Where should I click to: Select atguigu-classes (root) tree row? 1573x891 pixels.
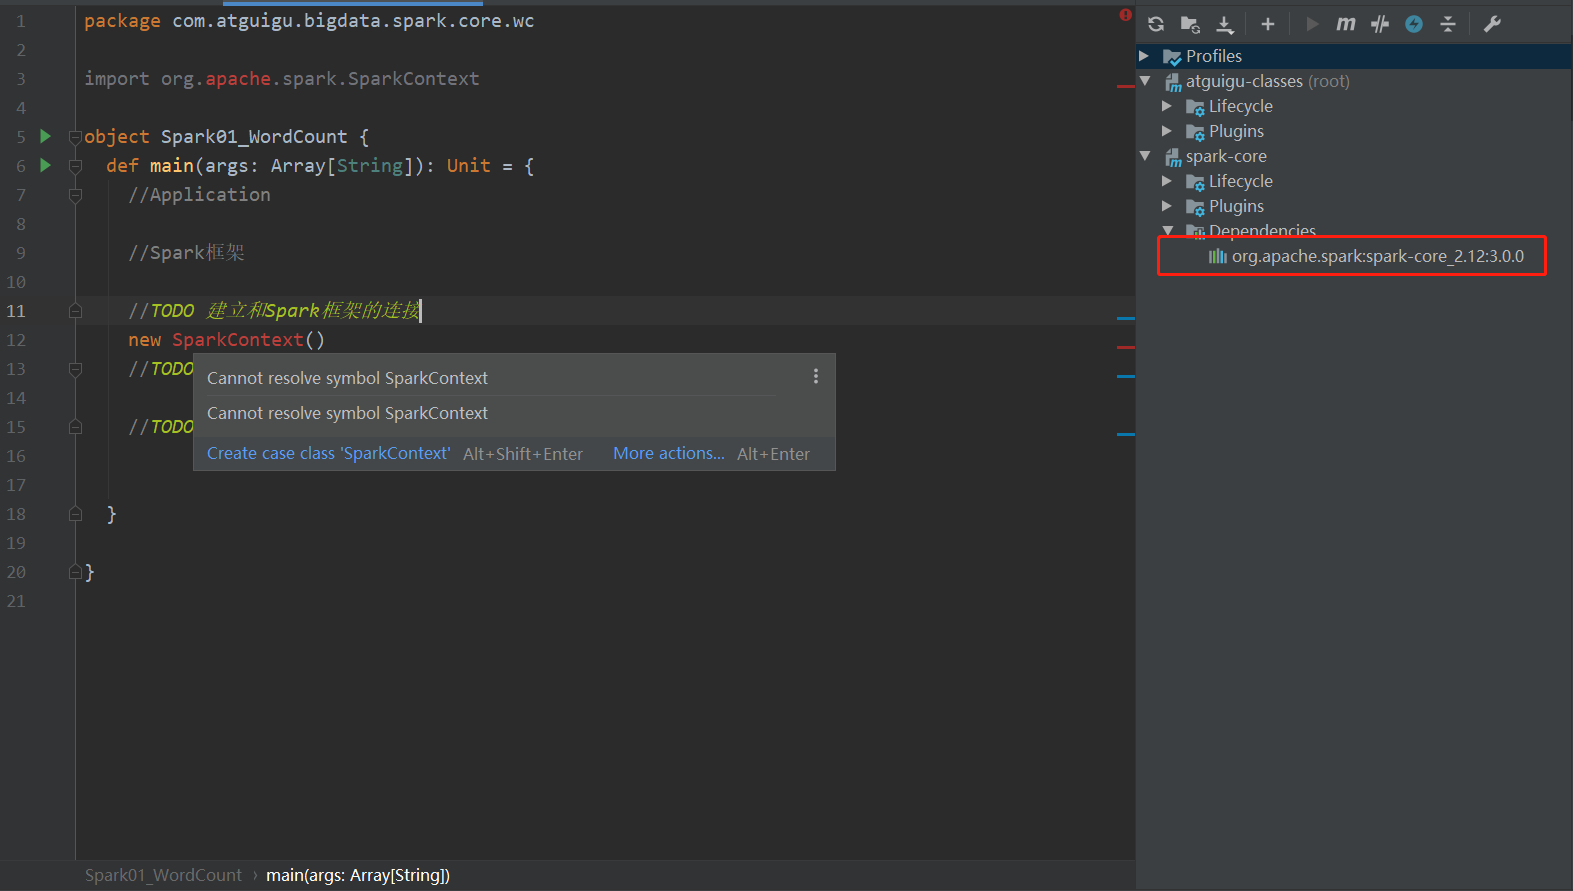(1354, 81)
